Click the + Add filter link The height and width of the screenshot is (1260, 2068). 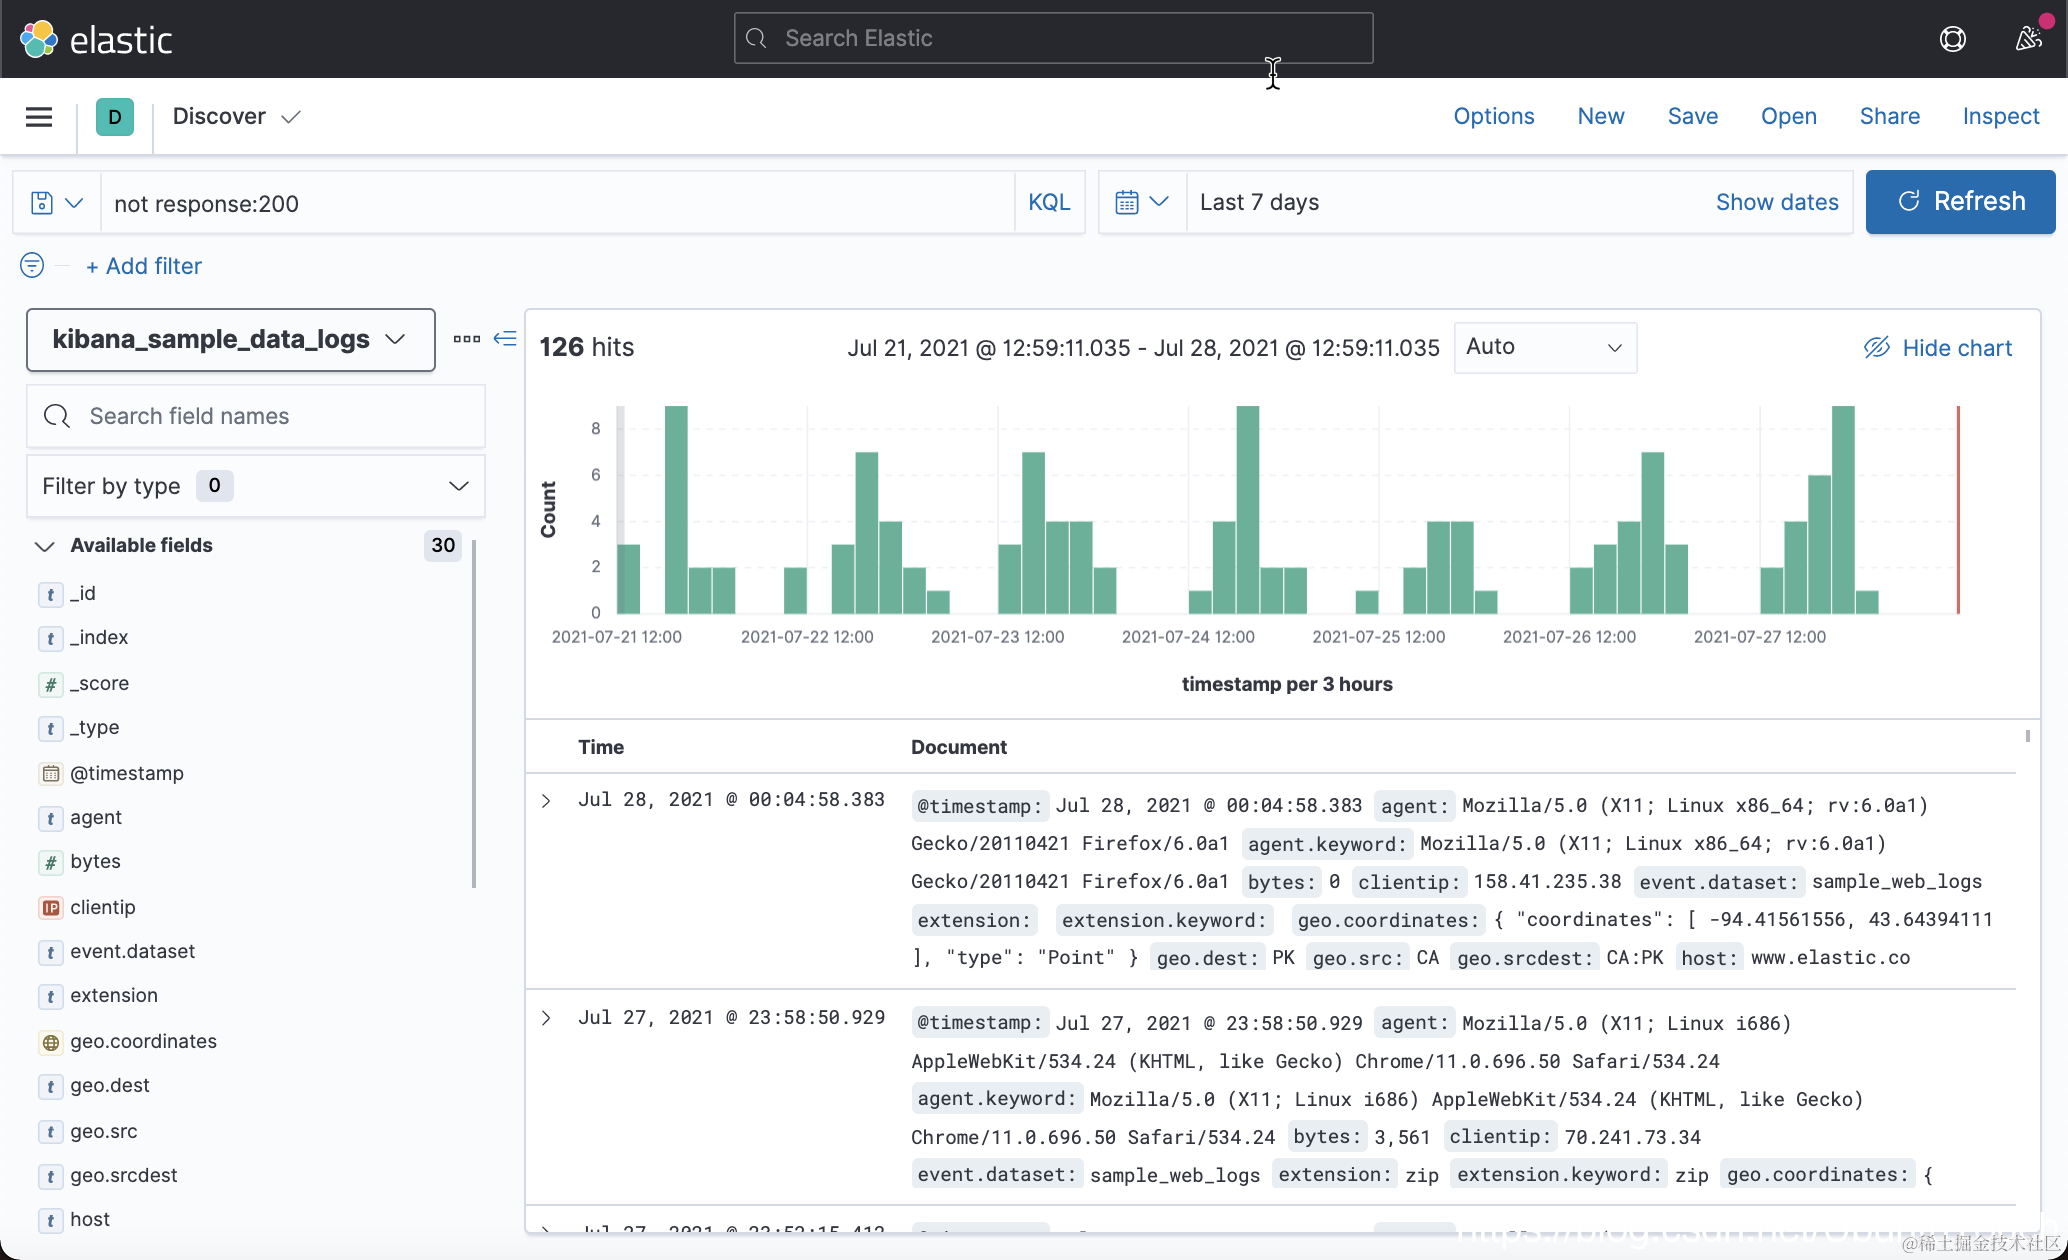(x=144, y=266)
